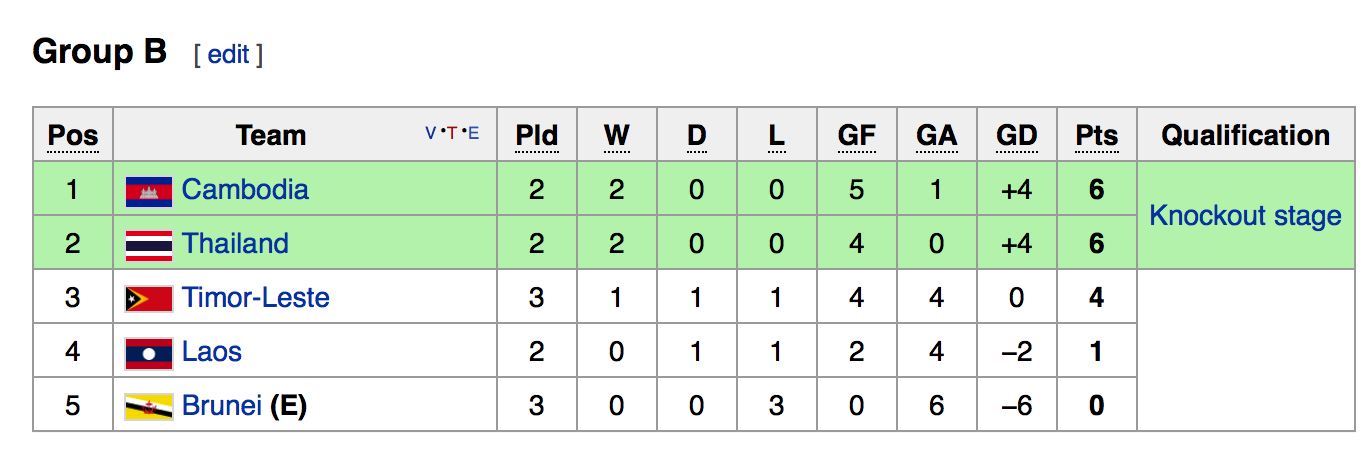The height and width of the screenshot is (456, 1370).
Task: Open the Laos team link
Action: (212, 352)
